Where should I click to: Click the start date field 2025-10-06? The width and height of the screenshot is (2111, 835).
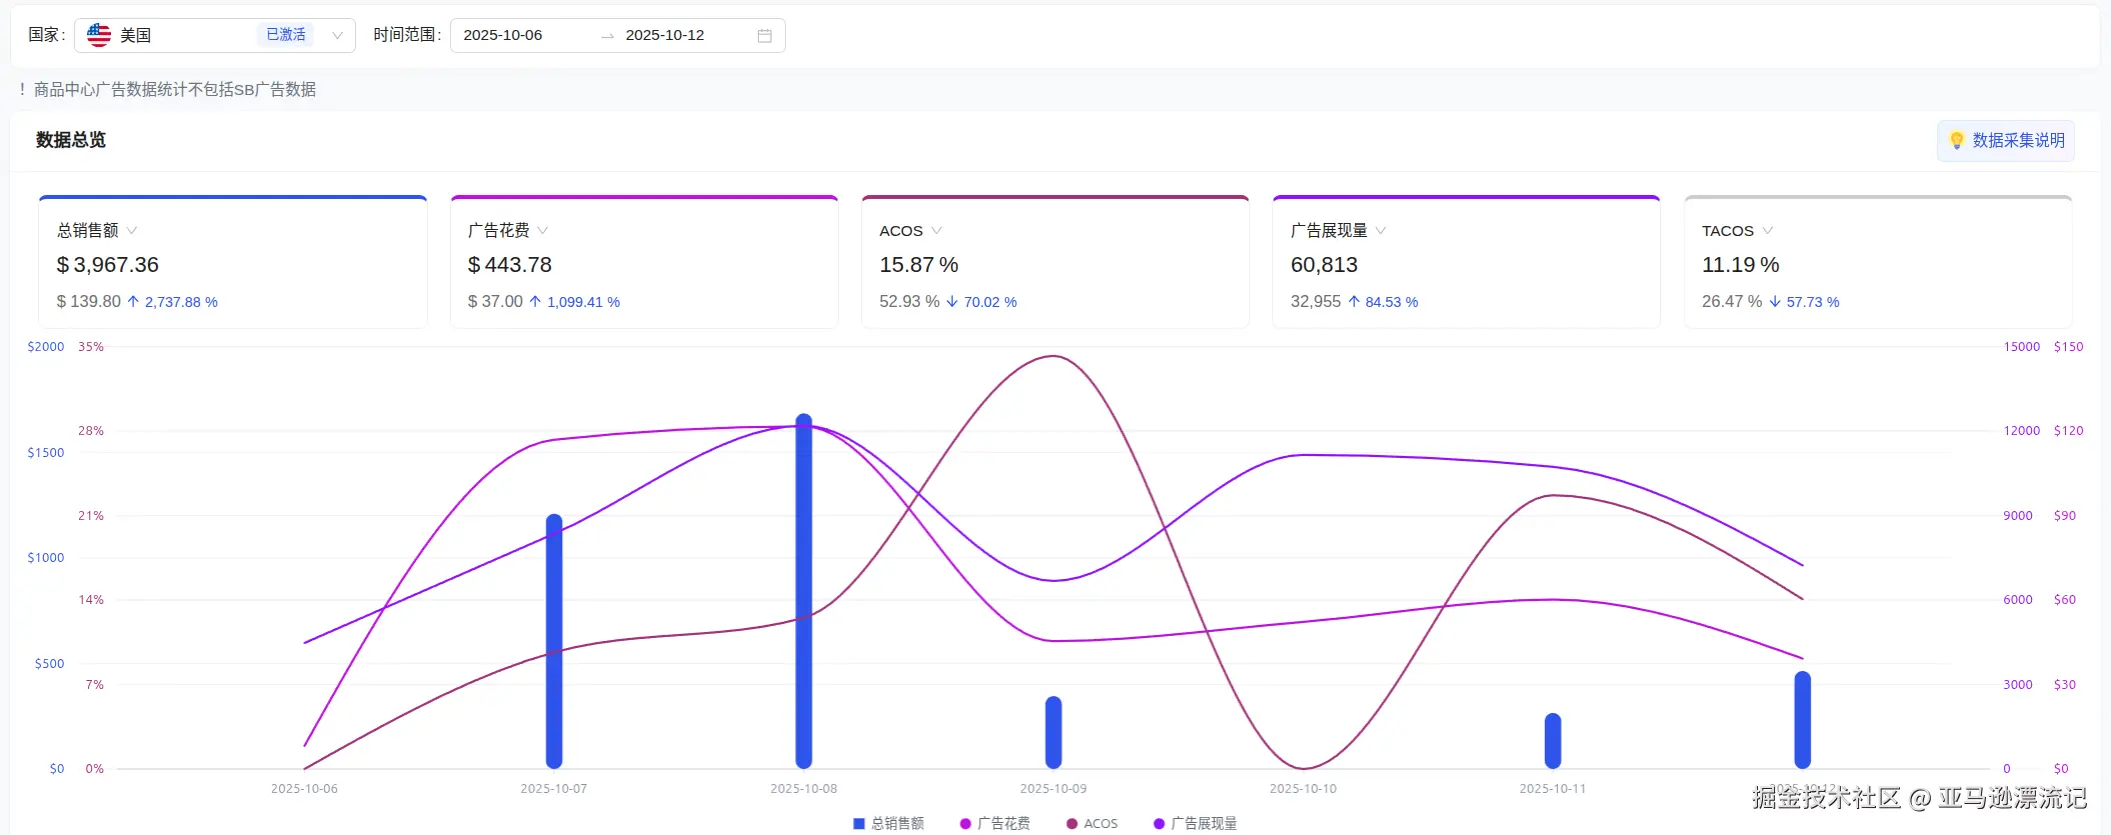[503, 35]
